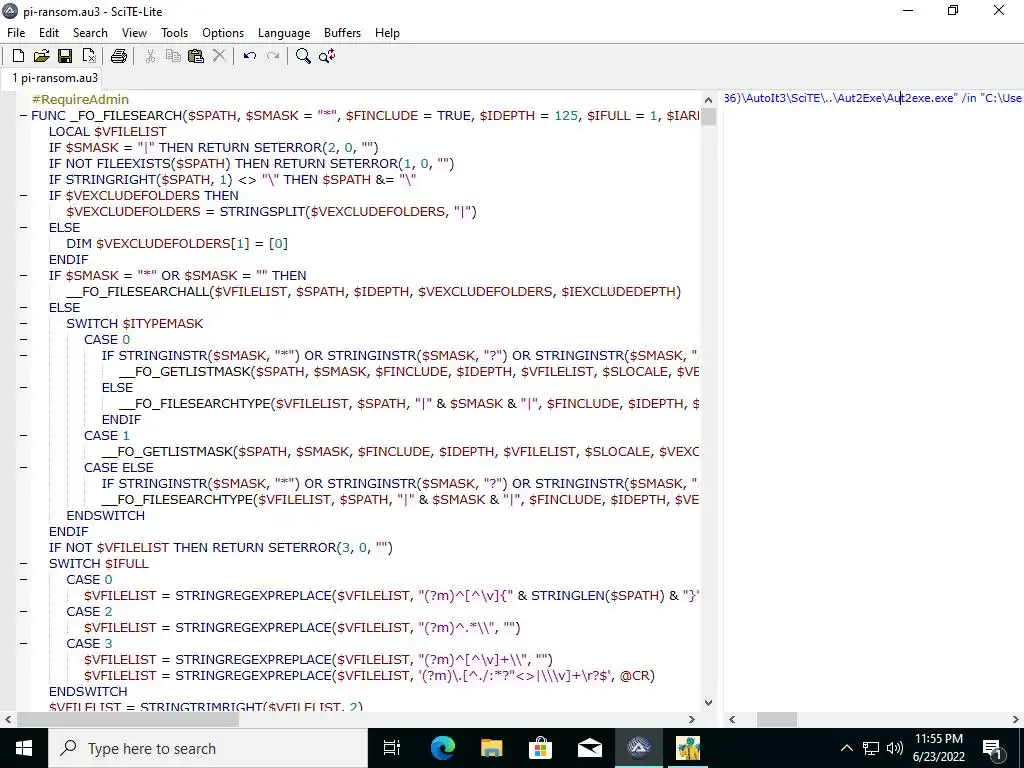Click LOCAL $VFILELIST line
Screen dimensions: 1024x768
coord(108,131)
